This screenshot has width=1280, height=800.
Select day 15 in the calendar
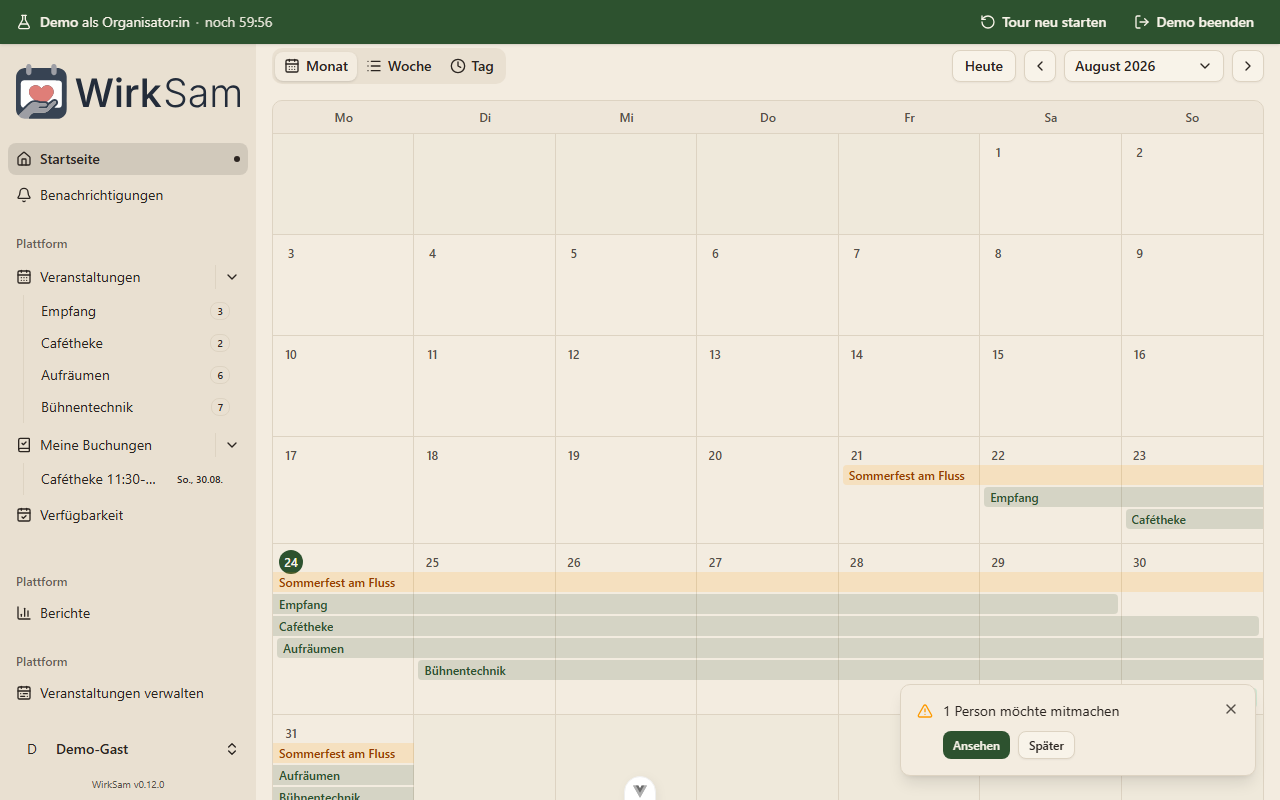(x=998, y=355)
